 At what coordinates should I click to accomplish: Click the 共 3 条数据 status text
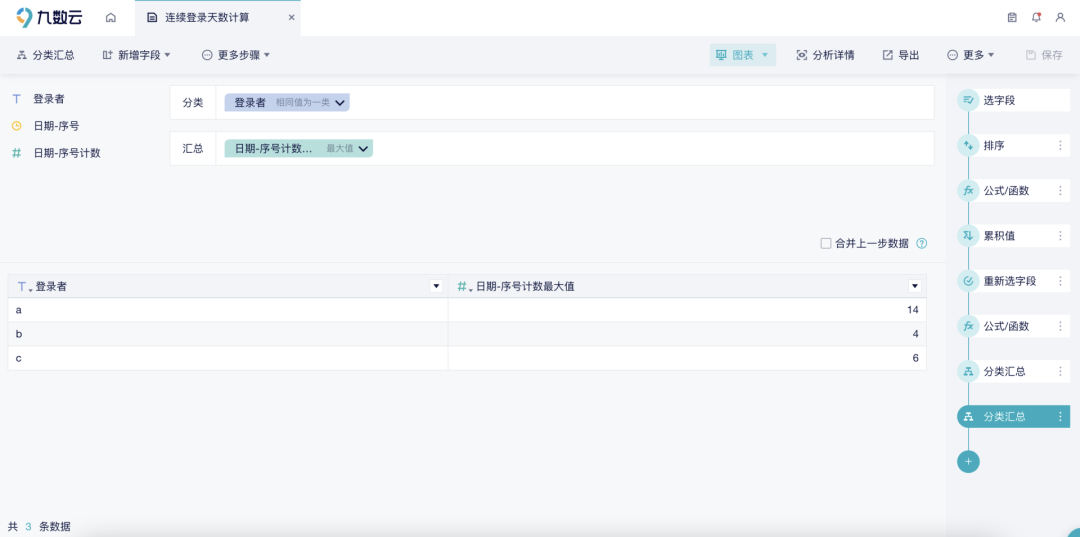39,527
